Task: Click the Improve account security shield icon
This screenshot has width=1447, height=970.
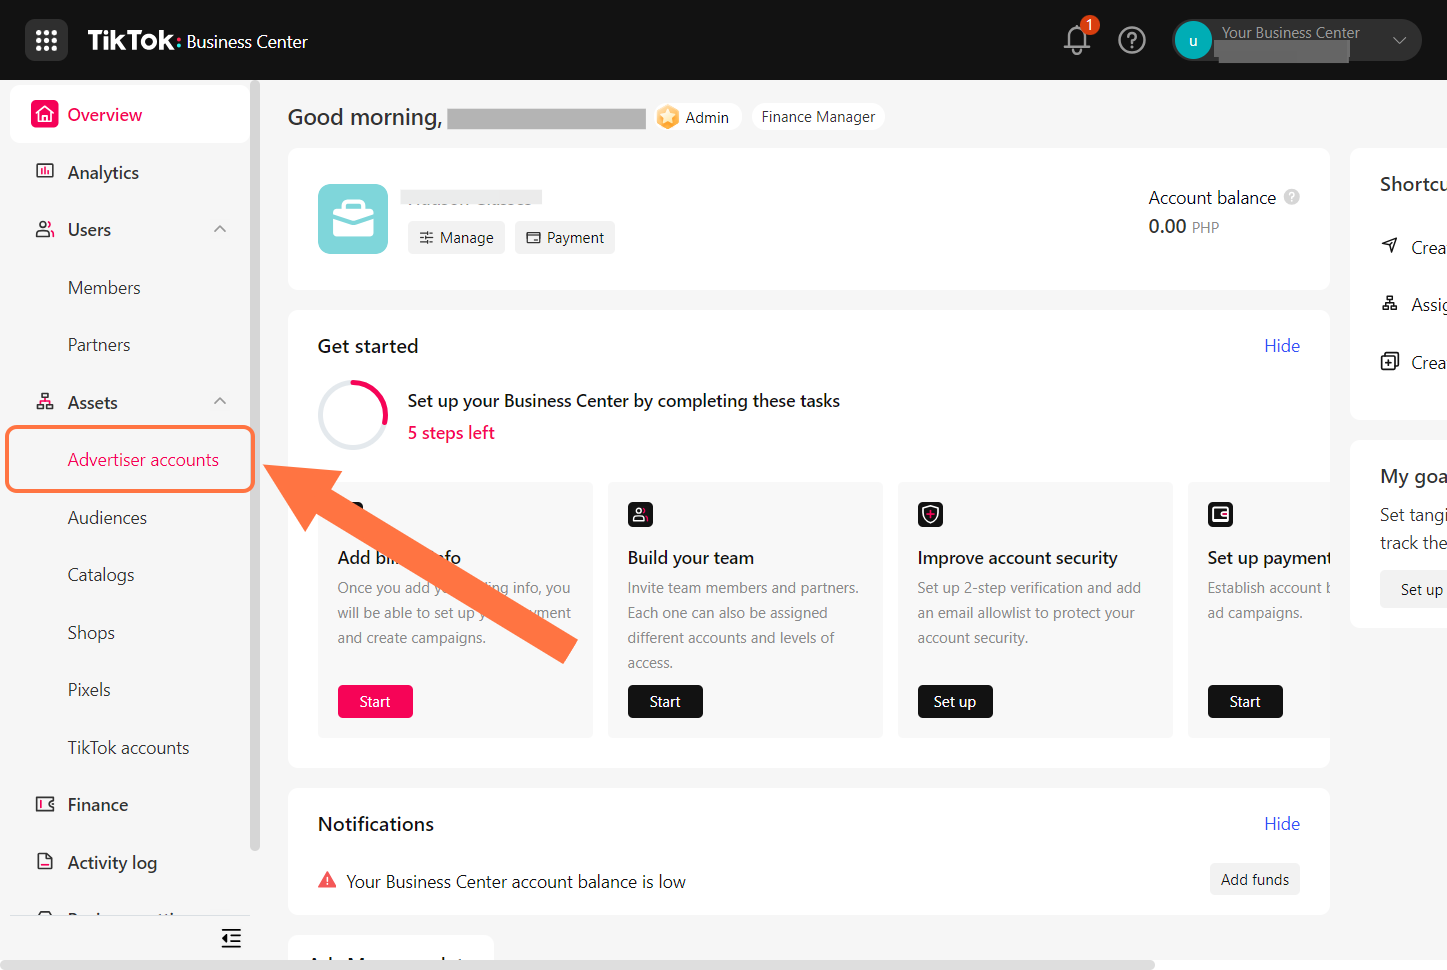Action: (x=930, y=515)
